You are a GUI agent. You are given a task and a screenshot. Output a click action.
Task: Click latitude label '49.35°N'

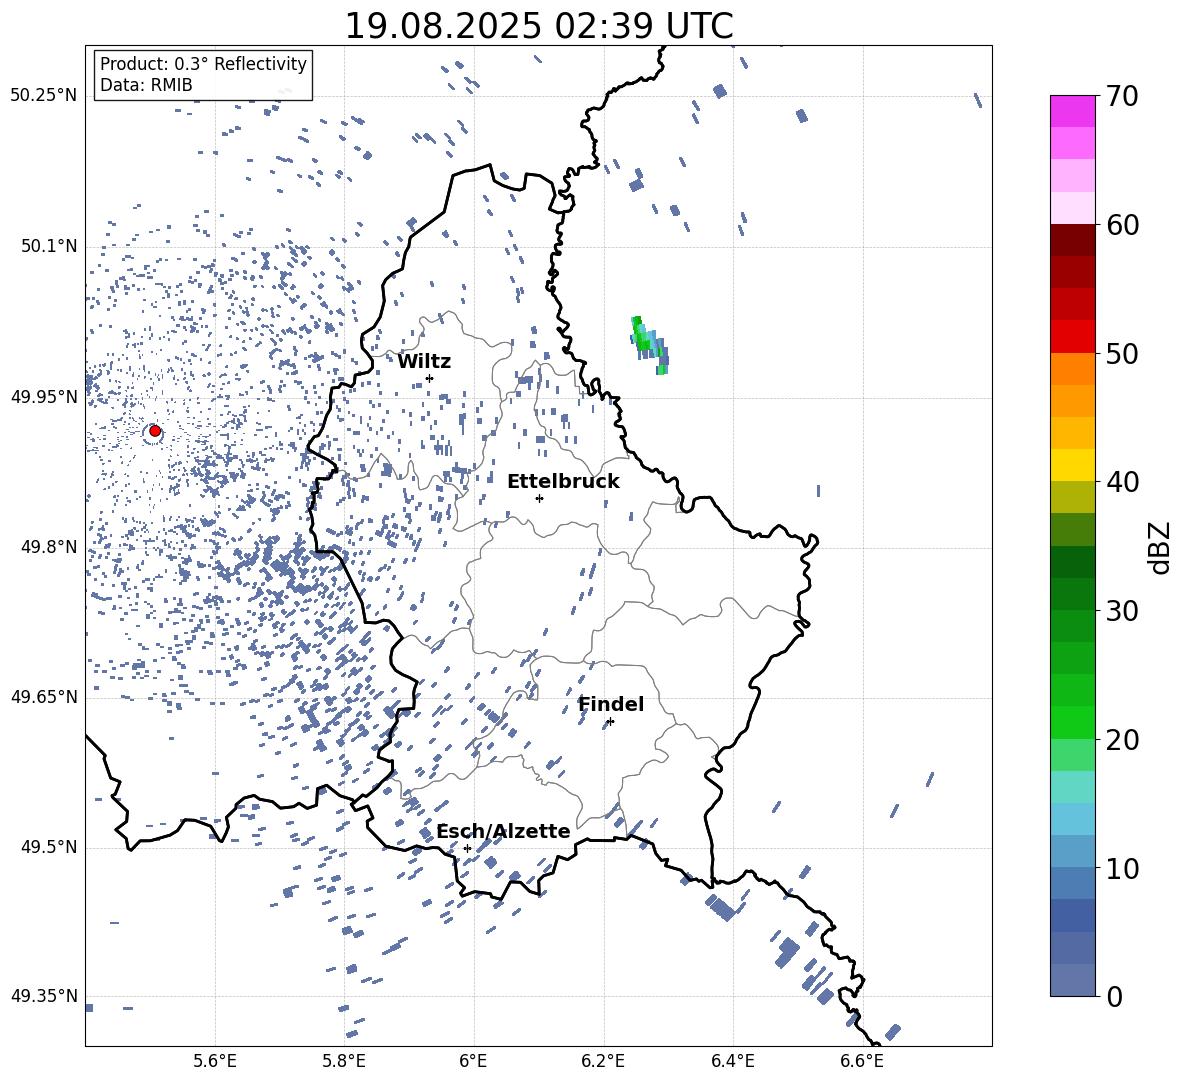pos(44,996)
